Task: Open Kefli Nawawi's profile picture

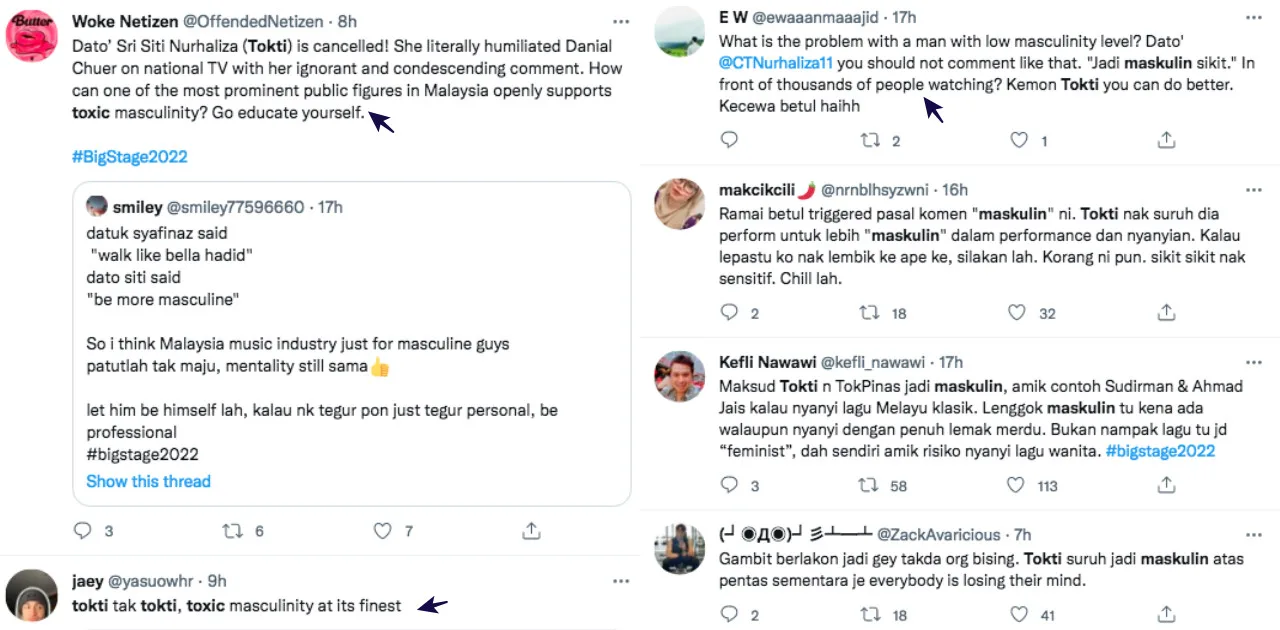Action: pyautogui.click(x=680, y=378)
